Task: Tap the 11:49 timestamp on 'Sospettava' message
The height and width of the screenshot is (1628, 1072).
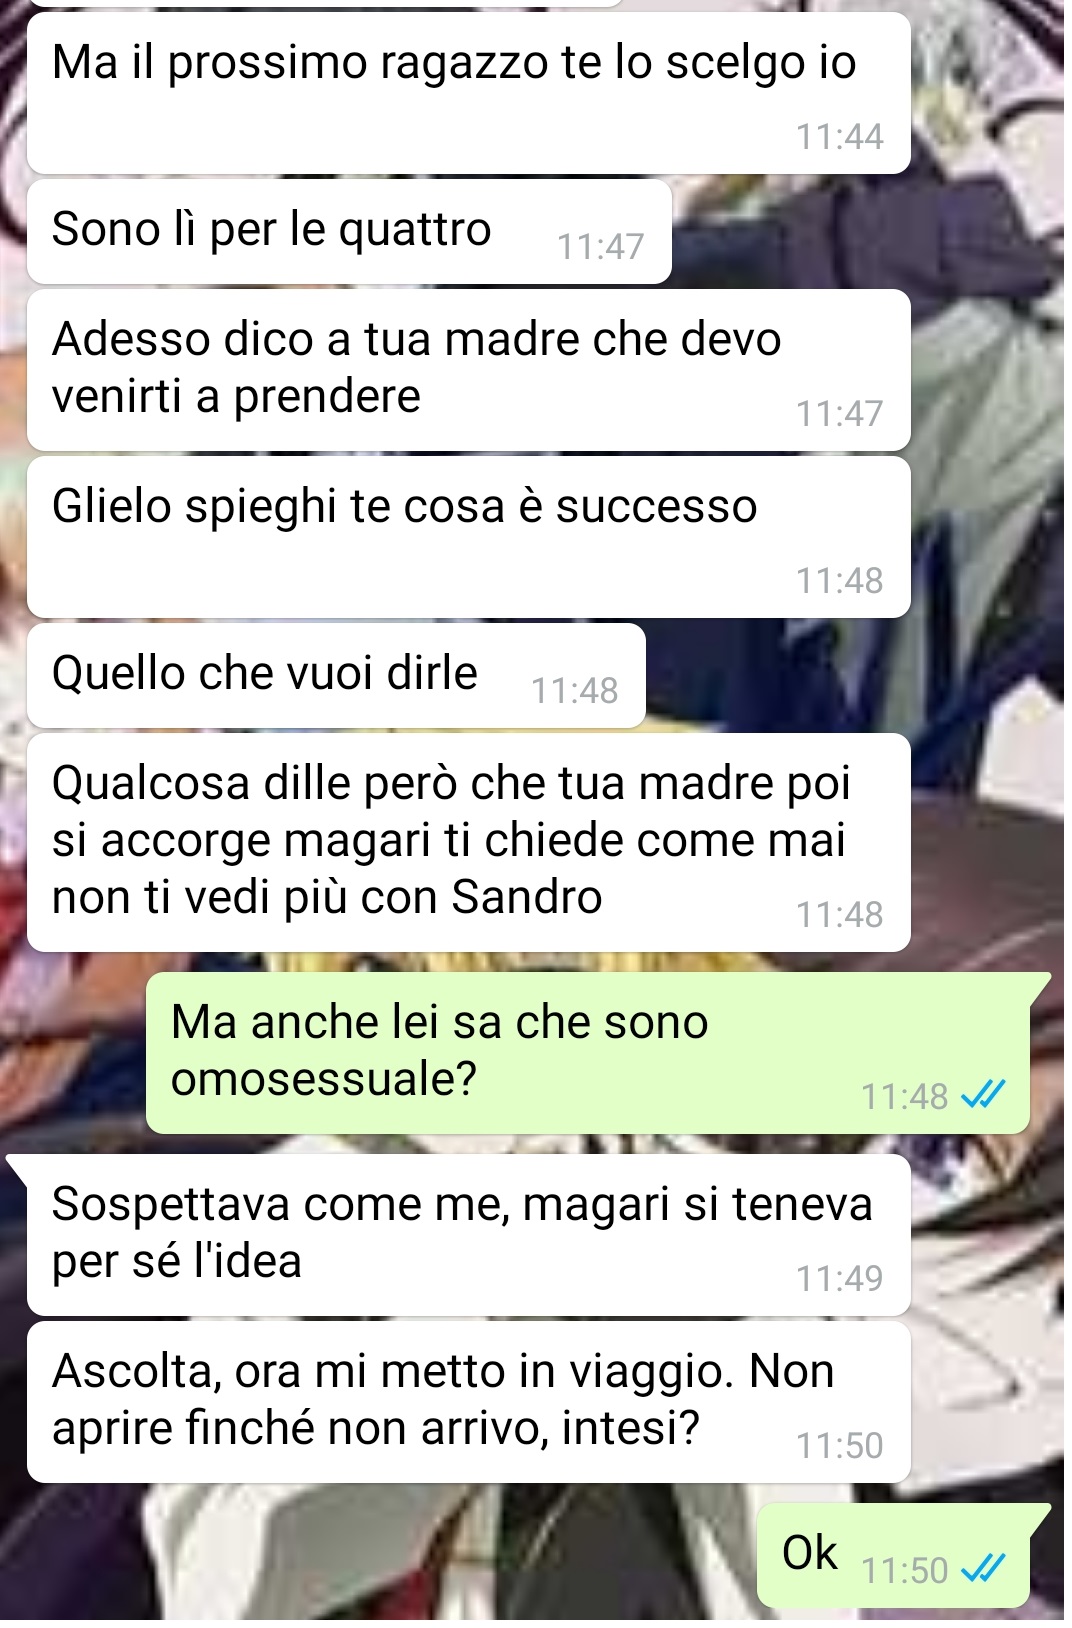Action: pyautogui.click(x=839, y=1278)
